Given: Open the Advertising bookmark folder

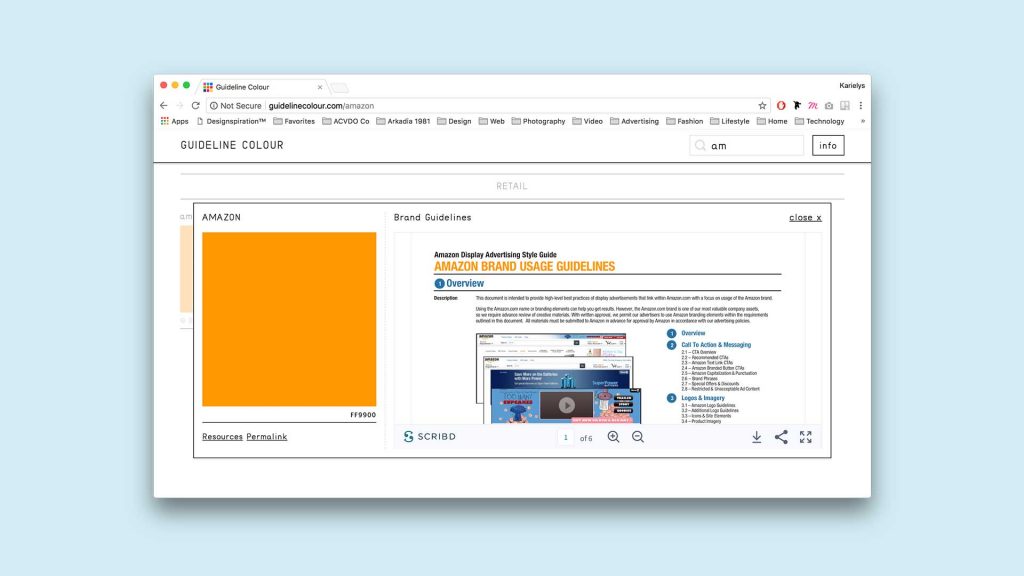Looking at the screenshot, I should 634,121.
